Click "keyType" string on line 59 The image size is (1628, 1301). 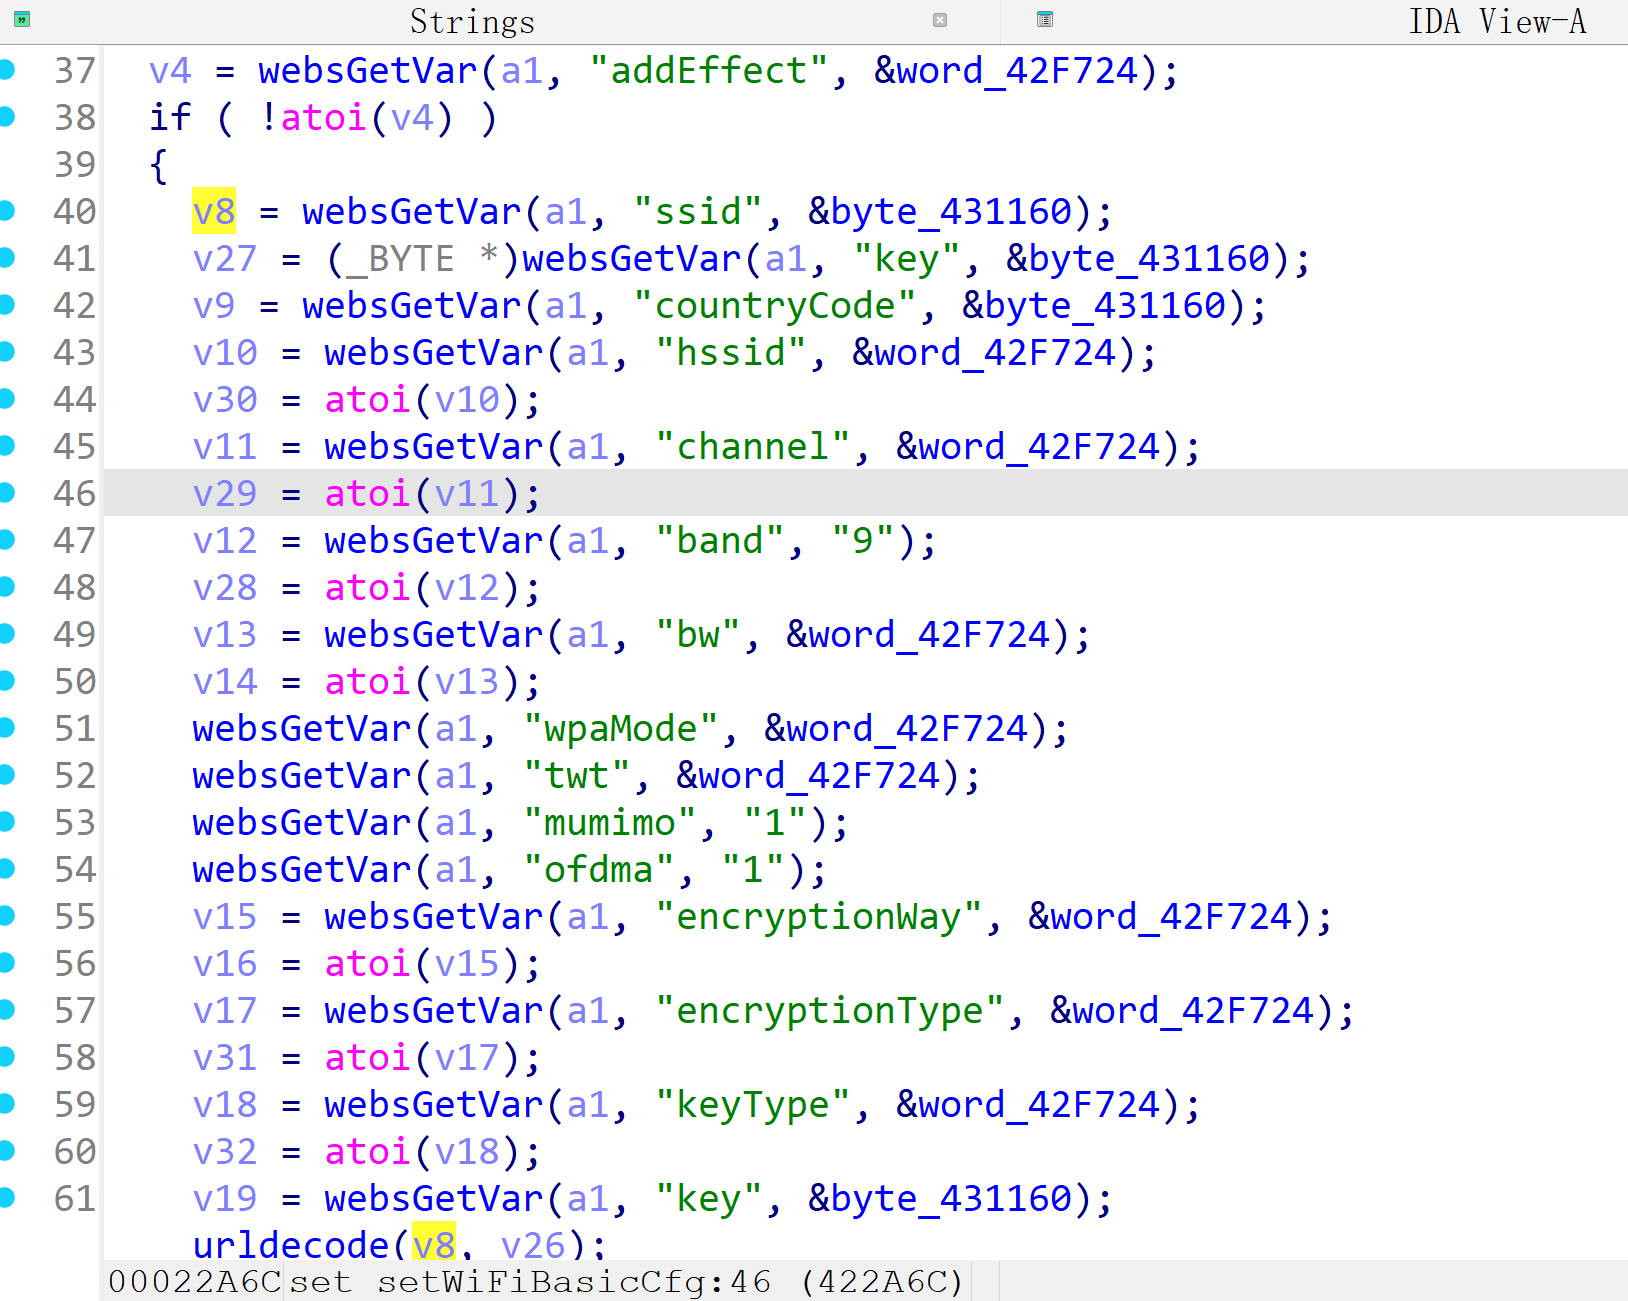click(753, 1104)
